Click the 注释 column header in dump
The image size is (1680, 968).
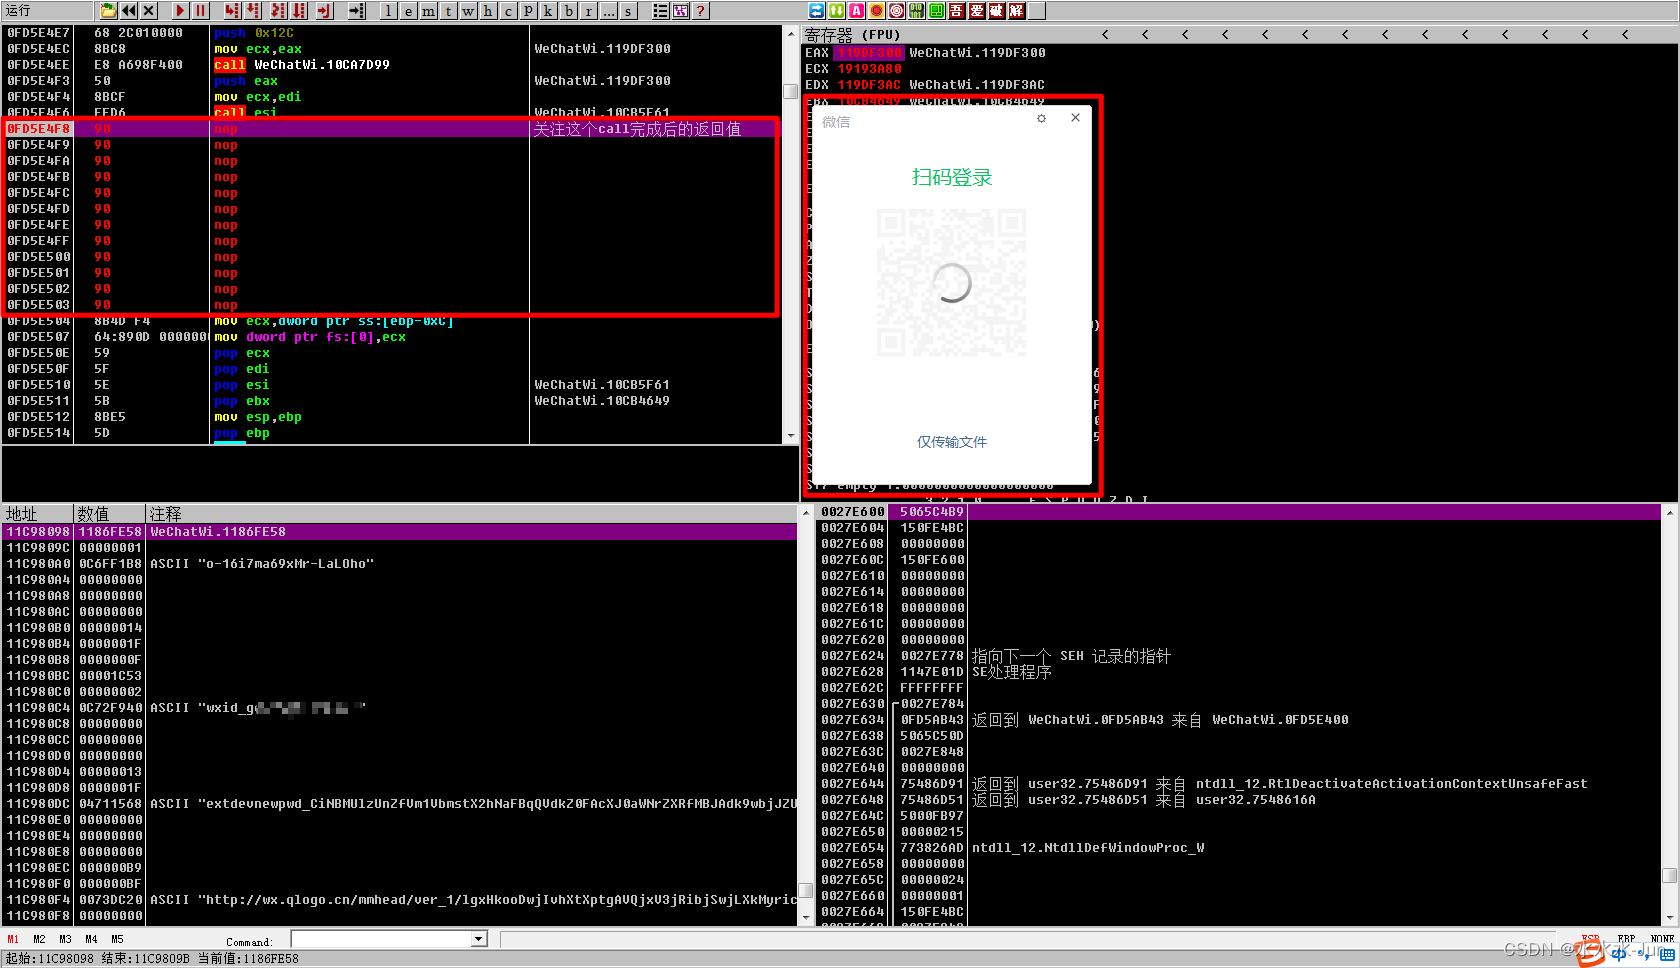(472, 514)
